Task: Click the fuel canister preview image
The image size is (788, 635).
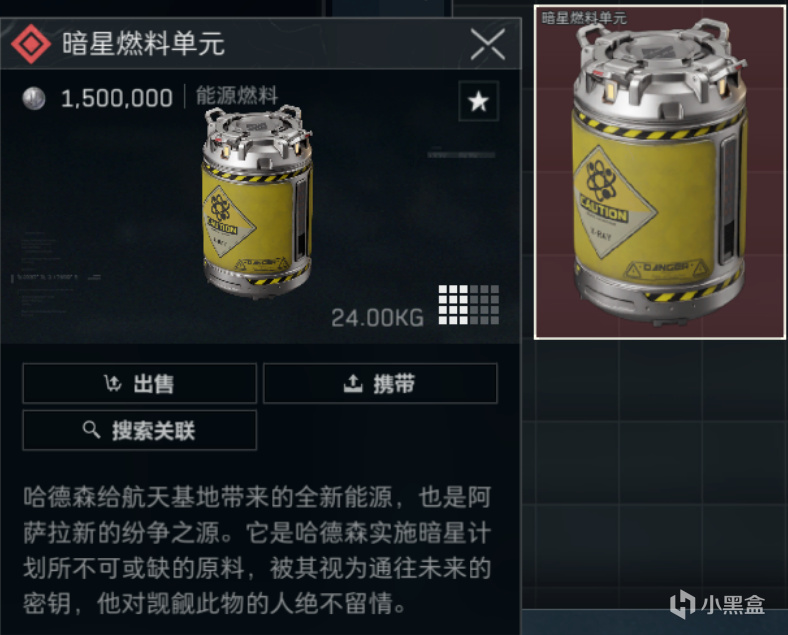Action: click(257, 202)
